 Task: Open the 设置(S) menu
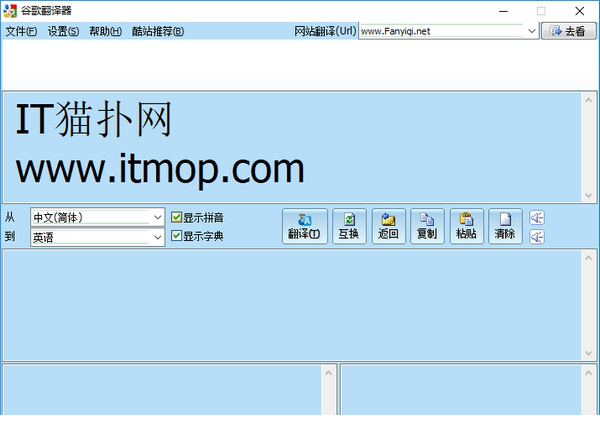tap(63, 31)
